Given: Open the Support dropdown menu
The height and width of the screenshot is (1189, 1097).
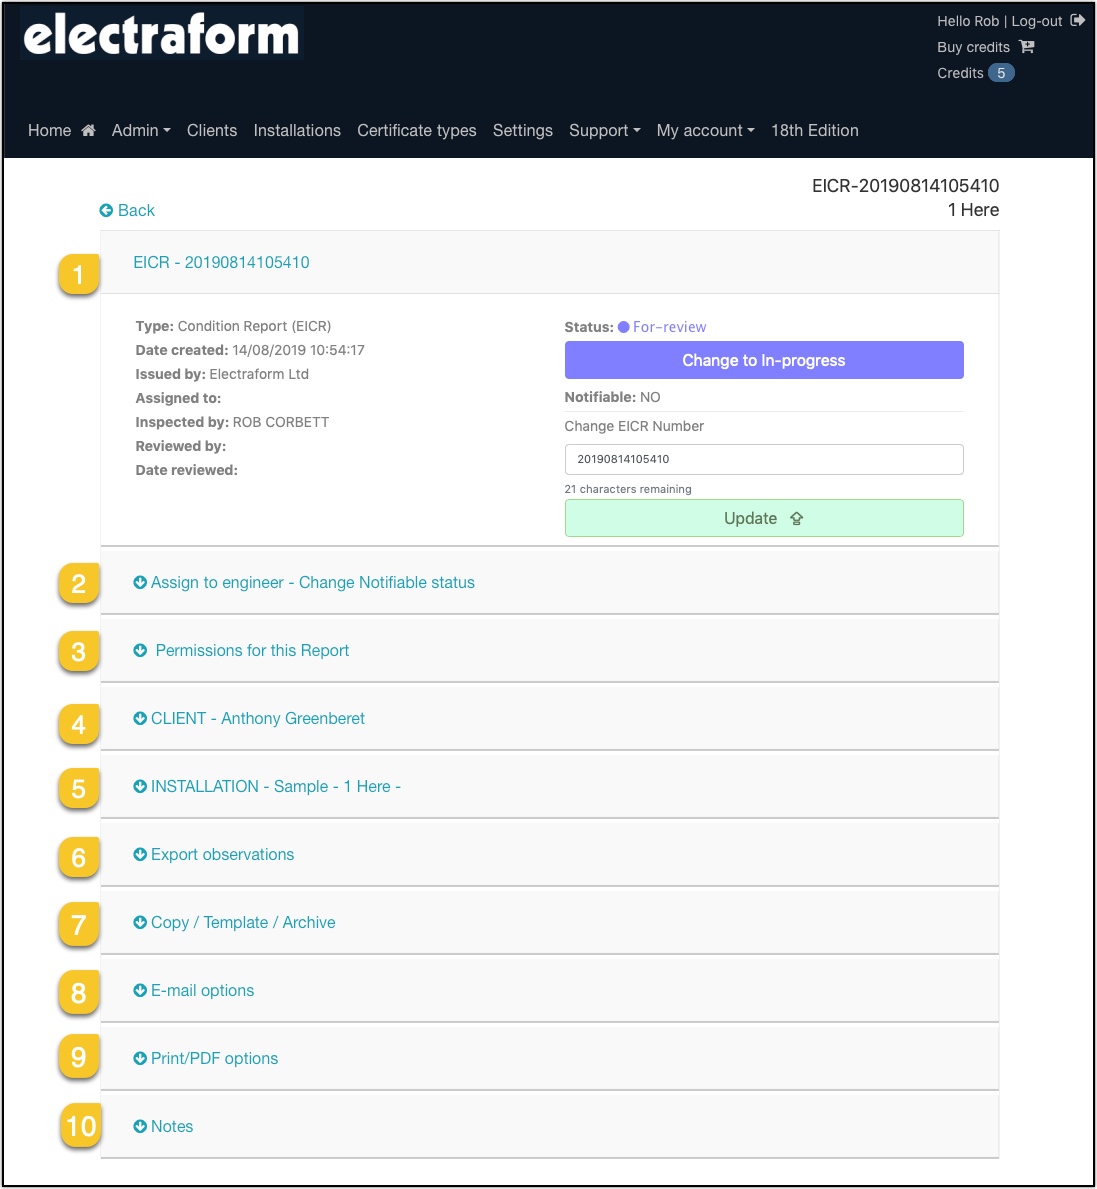Looking at the screenshot, I should 605,130.
